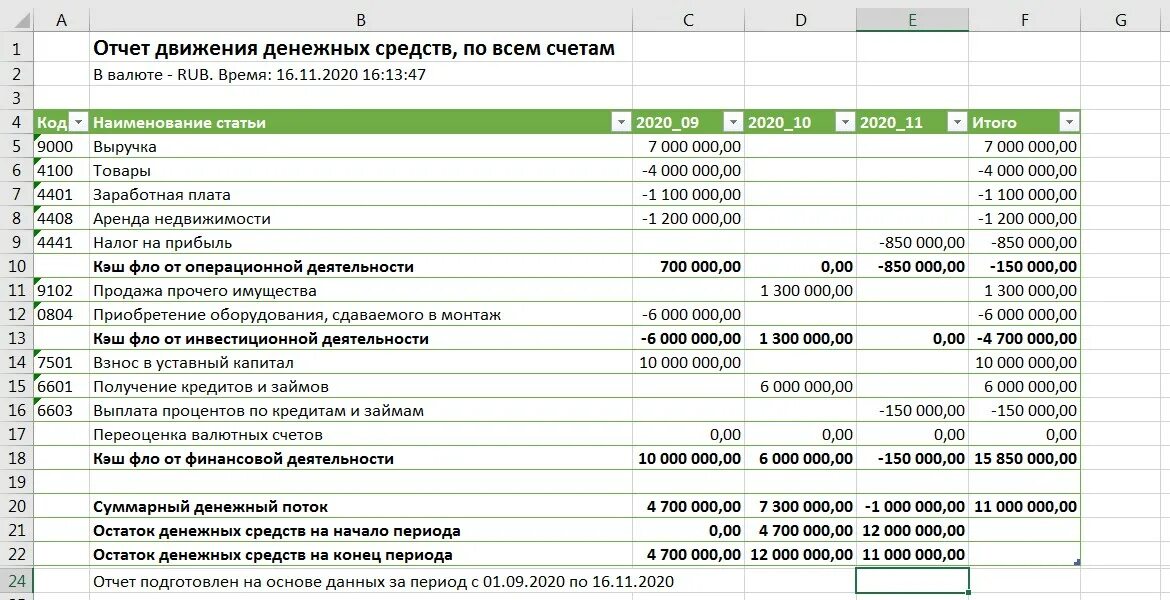Select row 1 header
The image size is (1170, 600).
coord(16,49)
